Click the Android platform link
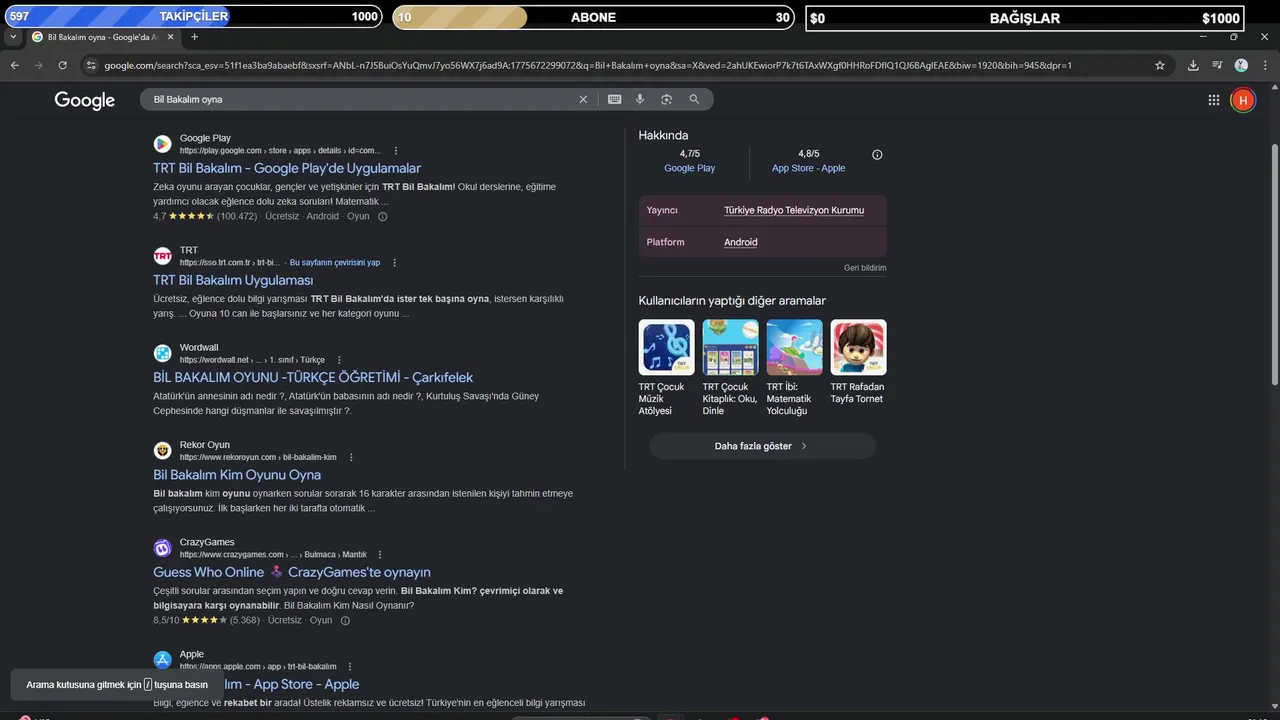The width and height of the screenshot is (1280, 720). click(741, 242)
